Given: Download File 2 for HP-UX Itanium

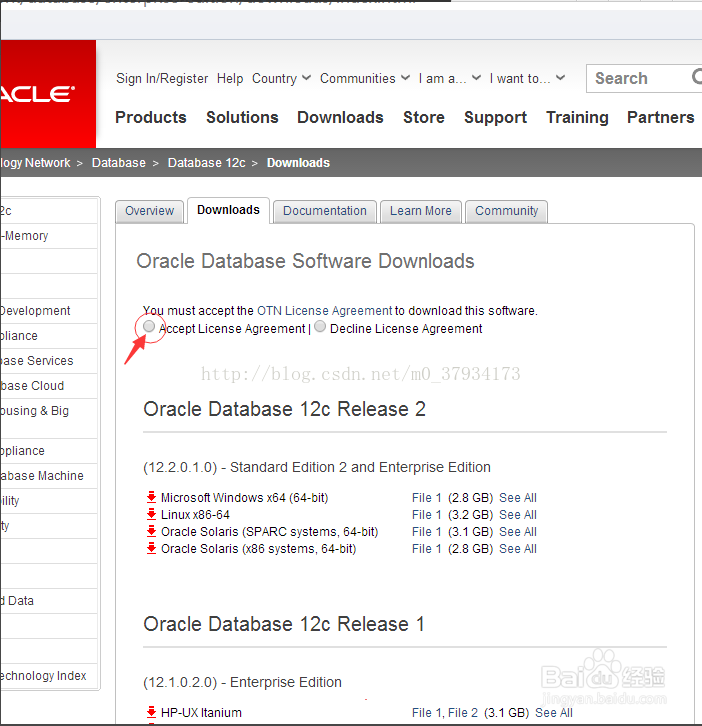Looking at the screenshot, I should 463,713.
